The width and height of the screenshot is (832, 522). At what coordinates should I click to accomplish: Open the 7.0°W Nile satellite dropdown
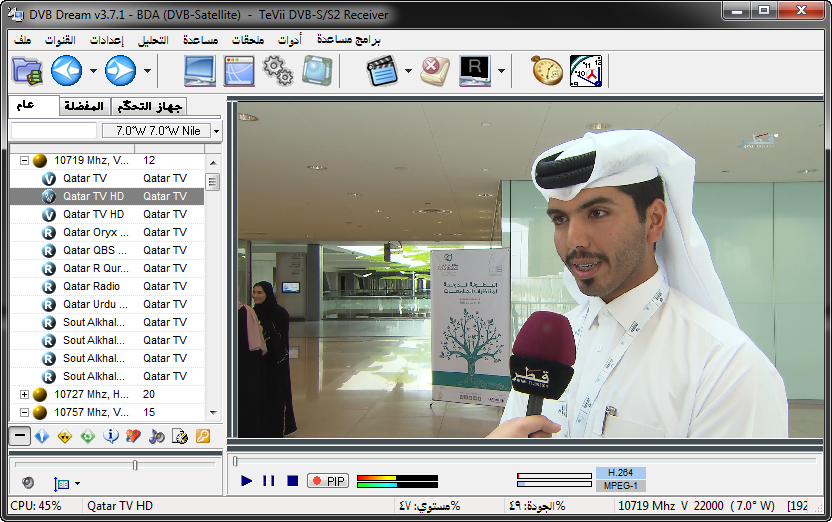click(x=216, y=131)
